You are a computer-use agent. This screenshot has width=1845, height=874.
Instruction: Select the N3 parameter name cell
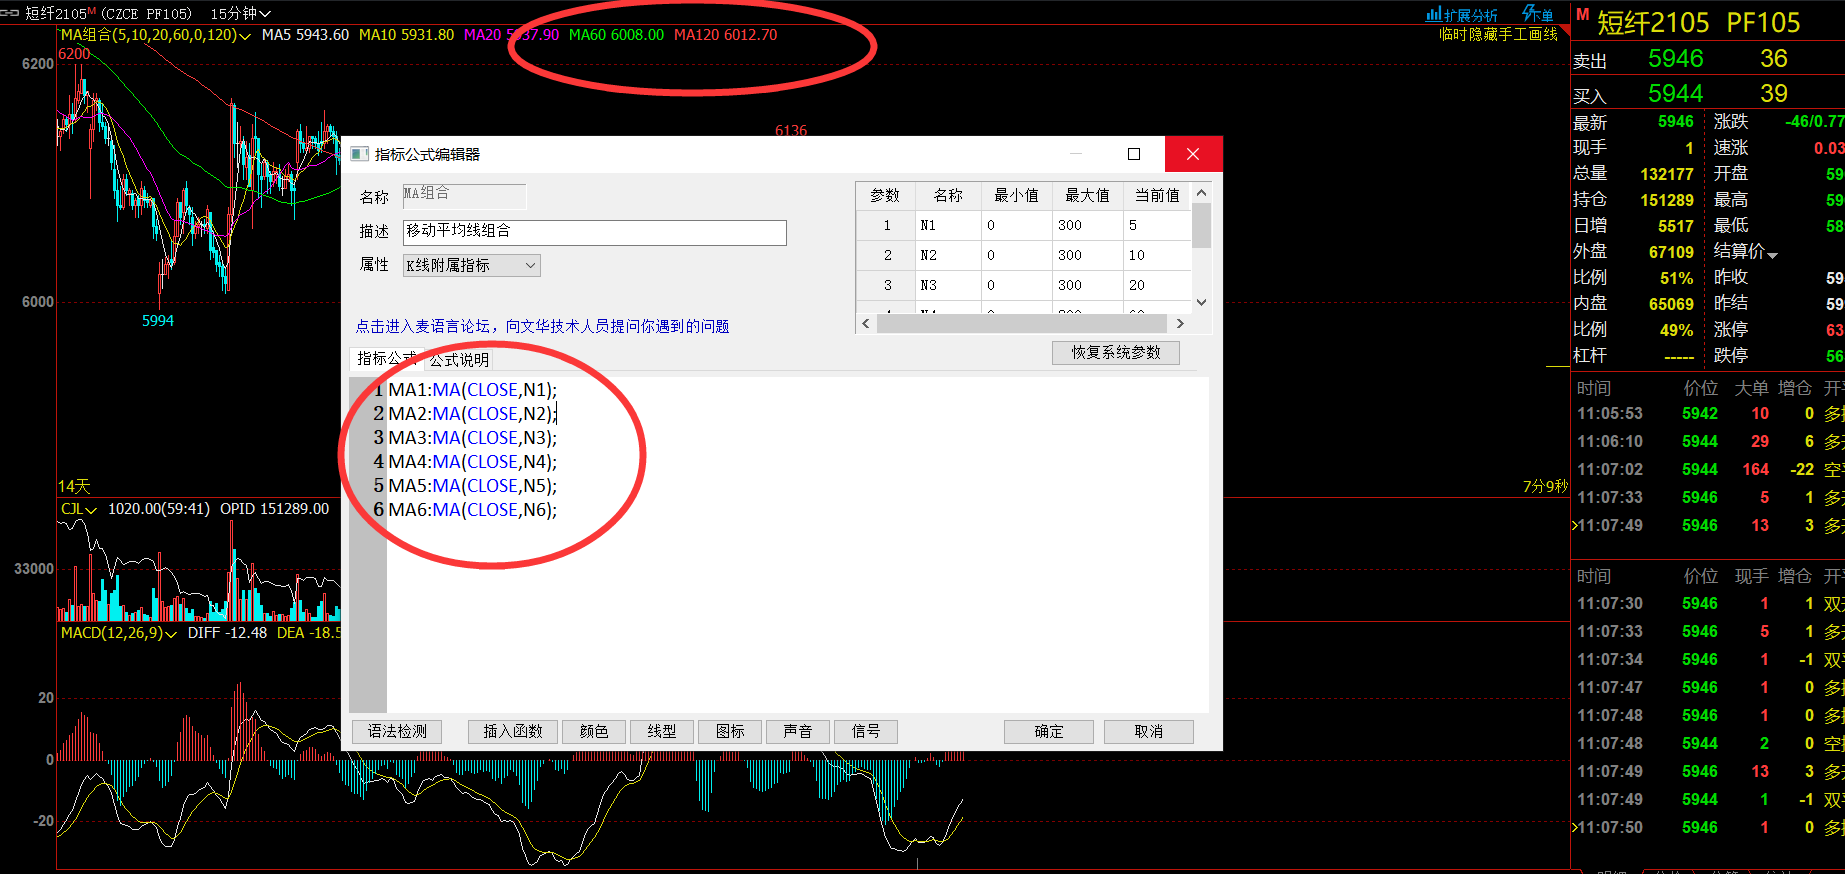coord(948,286)
